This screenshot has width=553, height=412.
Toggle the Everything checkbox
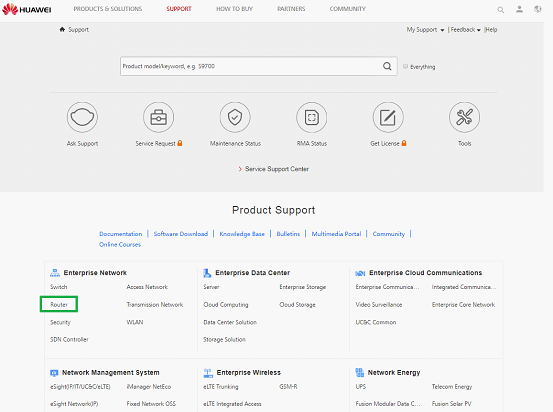pos(405,66)
